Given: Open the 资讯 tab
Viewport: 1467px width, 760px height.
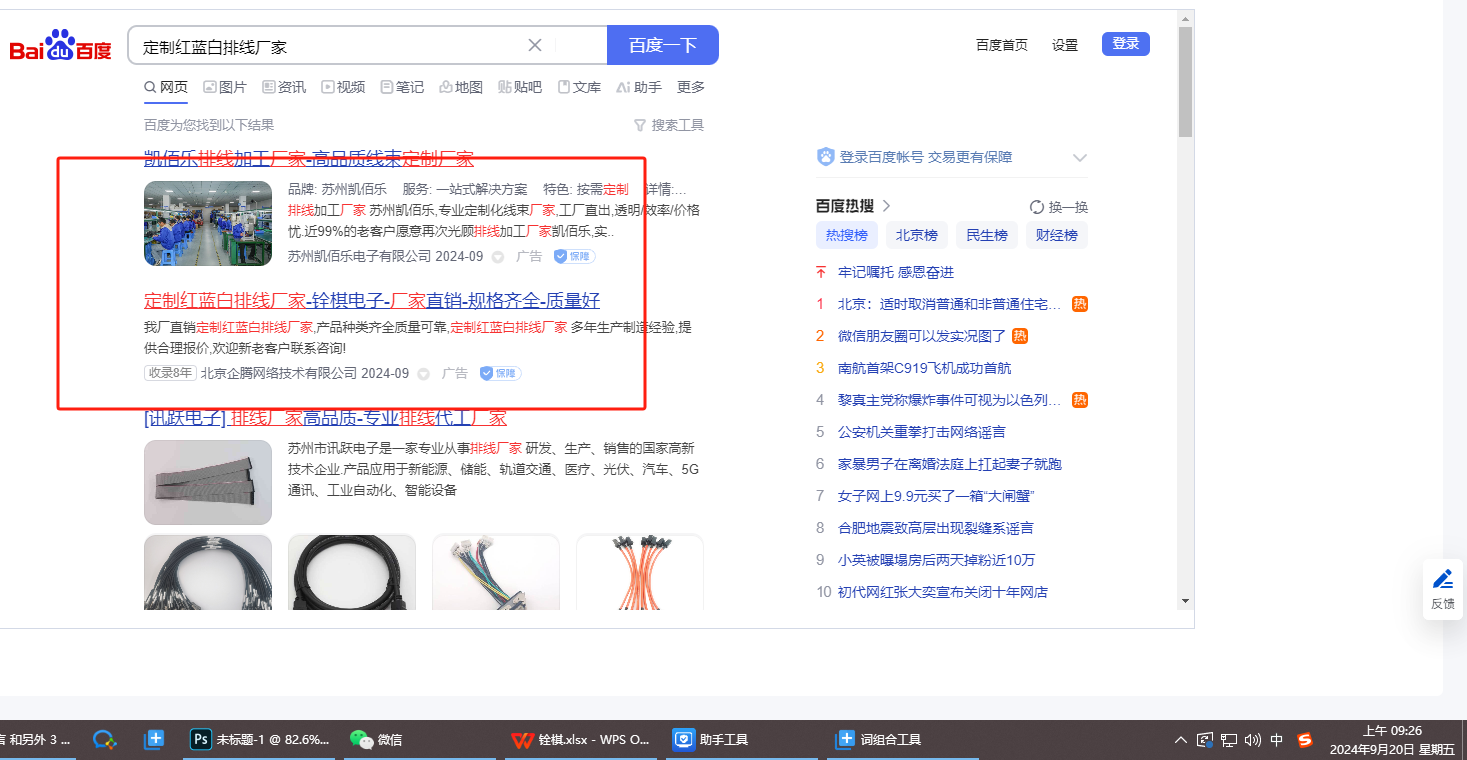Looking at the screenshot, I should tap(284, 87).
